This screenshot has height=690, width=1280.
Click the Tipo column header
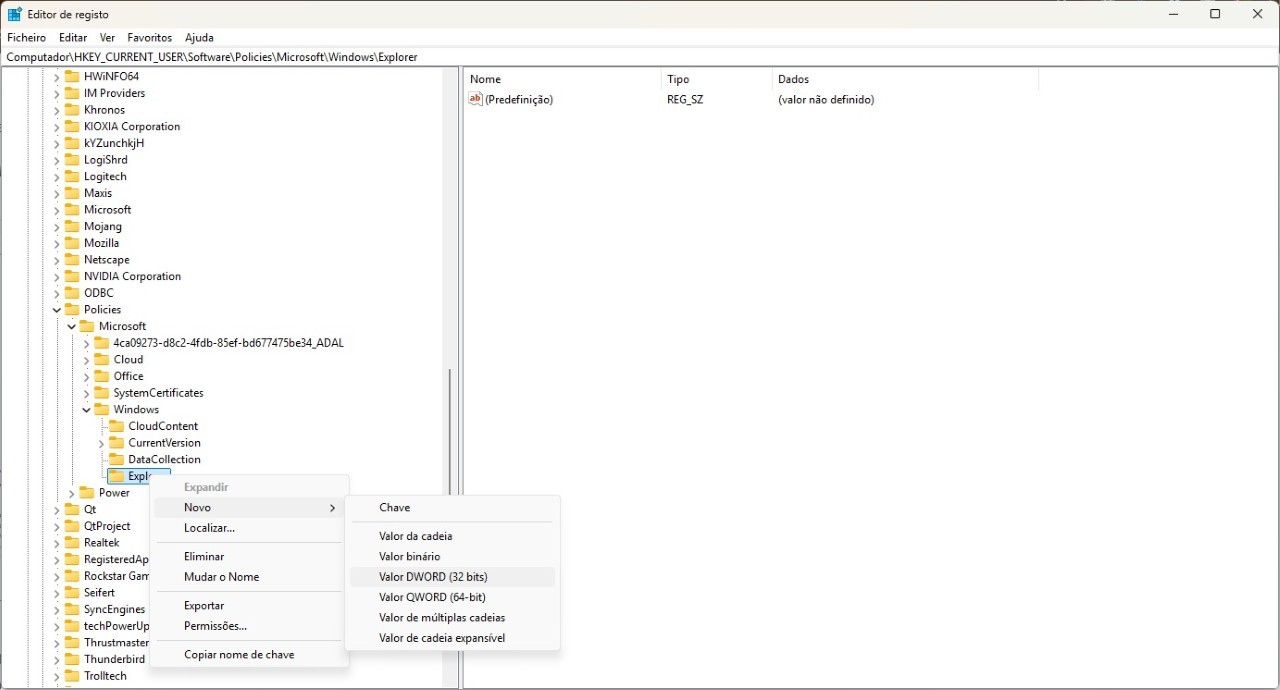pyautogui.click(x=678, y=79)
